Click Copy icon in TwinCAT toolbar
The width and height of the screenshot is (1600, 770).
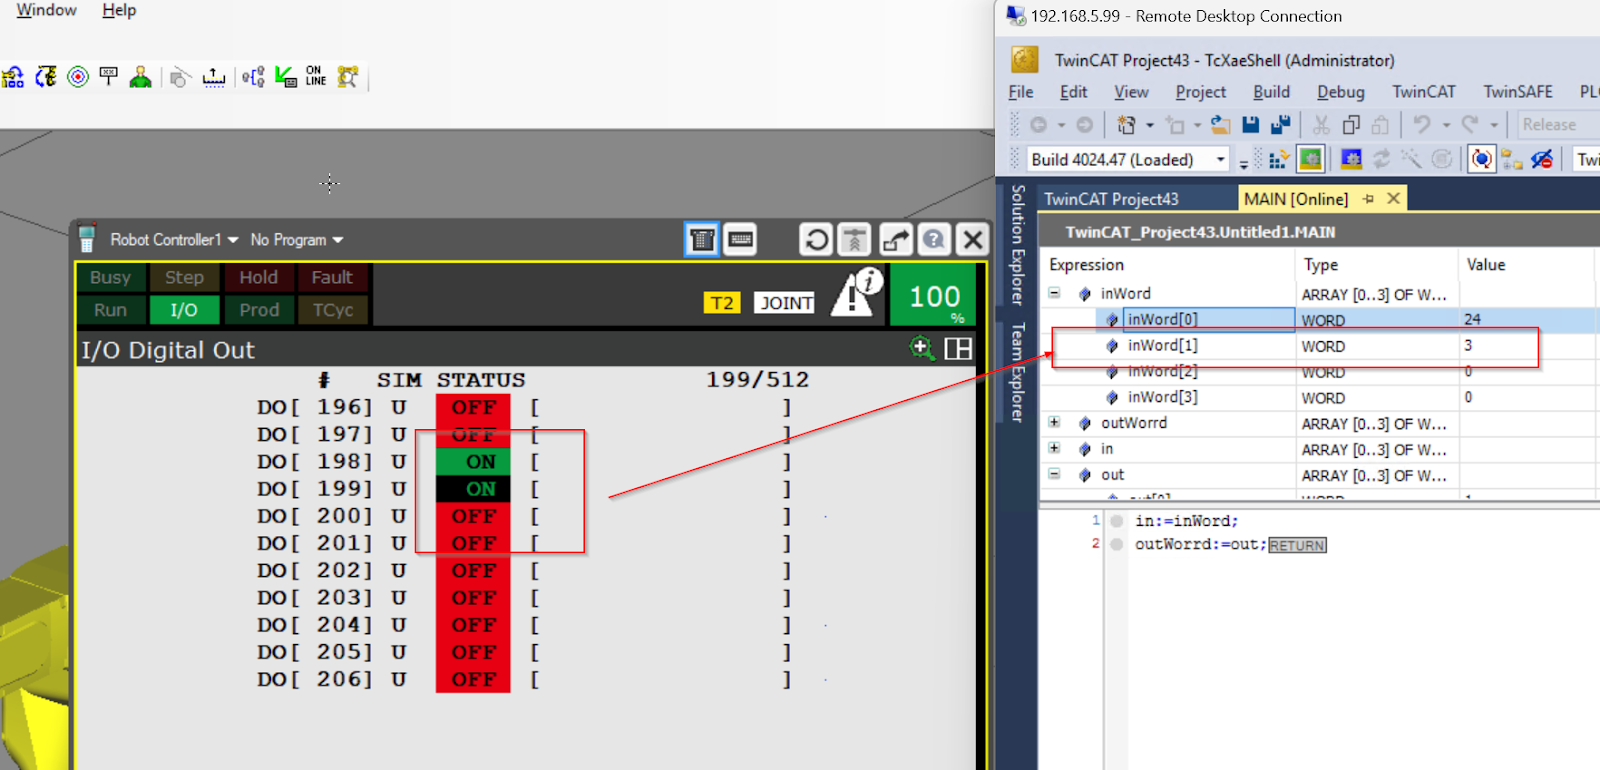tap(1351, 125)
